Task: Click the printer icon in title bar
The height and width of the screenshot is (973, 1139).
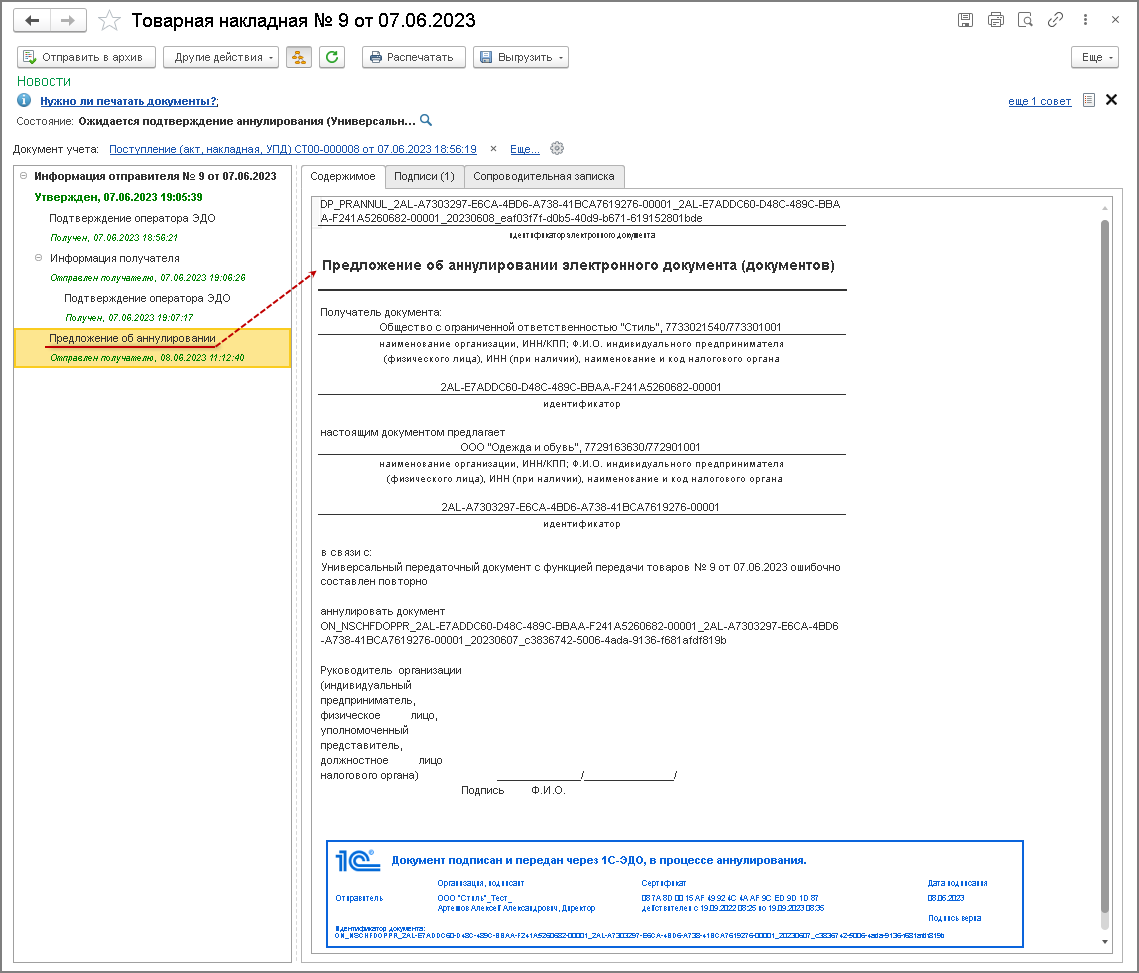Action: pyautogui.click(x=996, y=20)
